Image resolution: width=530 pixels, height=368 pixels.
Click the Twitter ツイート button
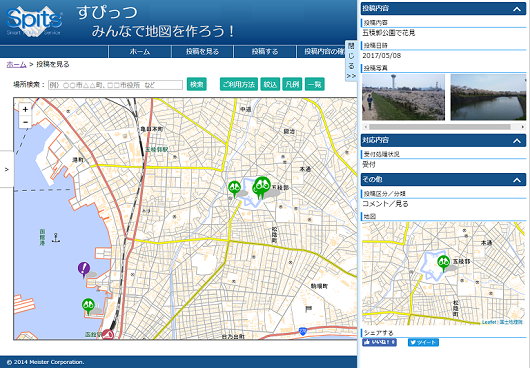click(423, 342)
